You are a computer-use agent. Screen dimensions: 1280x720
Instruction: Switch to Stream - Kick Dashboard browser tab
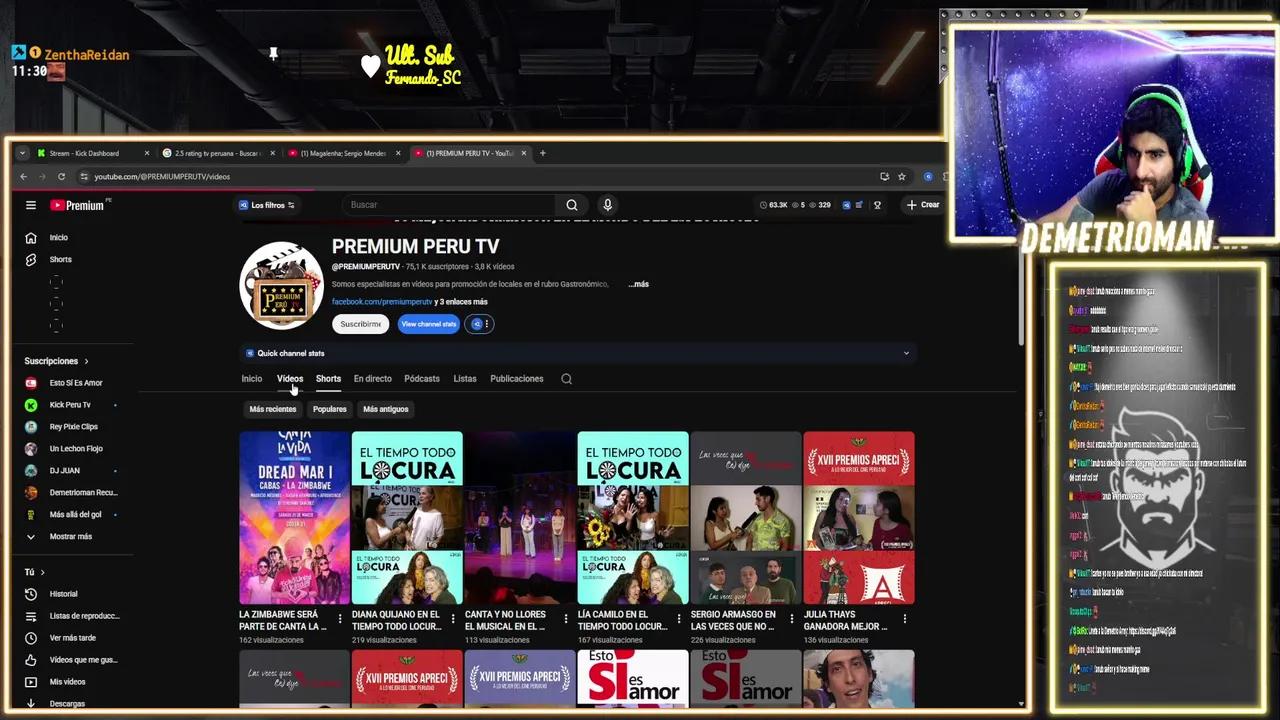click(92, 153)
